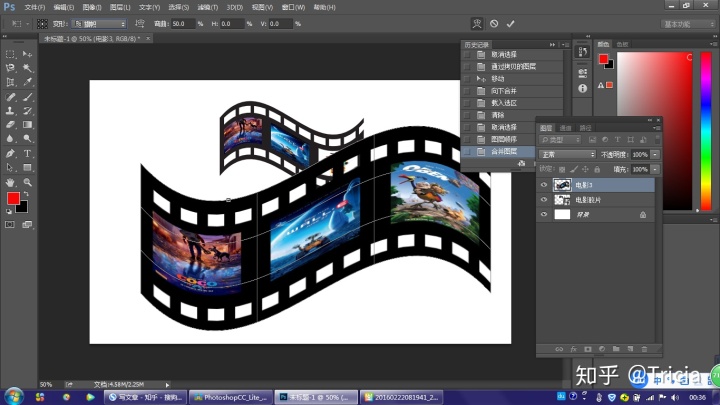
Task: Open the layer filter type dropdown
Action: (x=560, y=140)
